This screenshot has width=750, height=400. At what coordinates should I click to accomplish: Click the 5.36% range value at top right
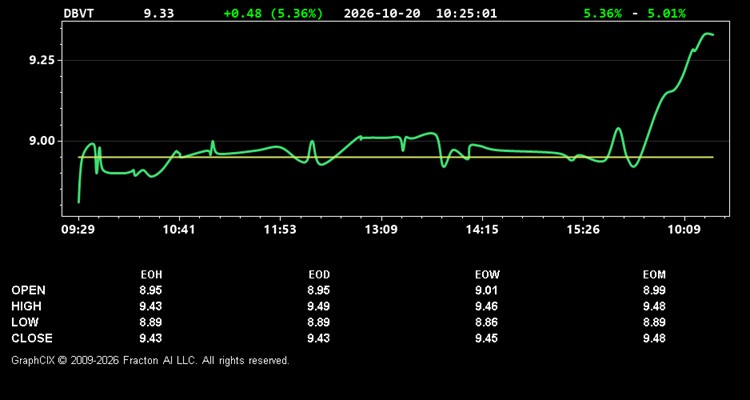[603, 13]
